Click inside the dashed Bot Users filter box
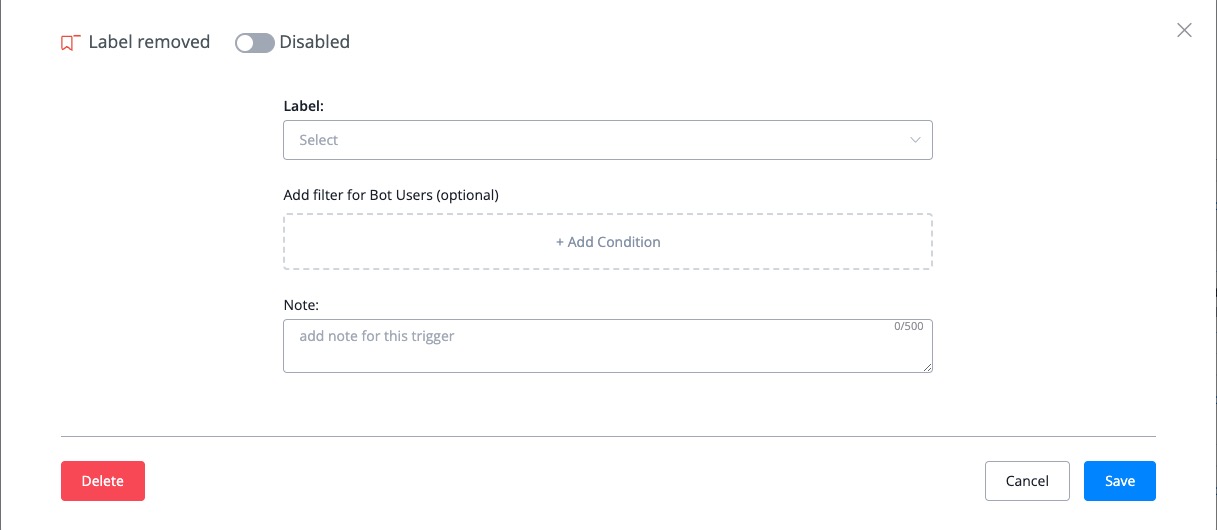Image resolution: width=1217 pixels, height=530 pixels. 608,241
